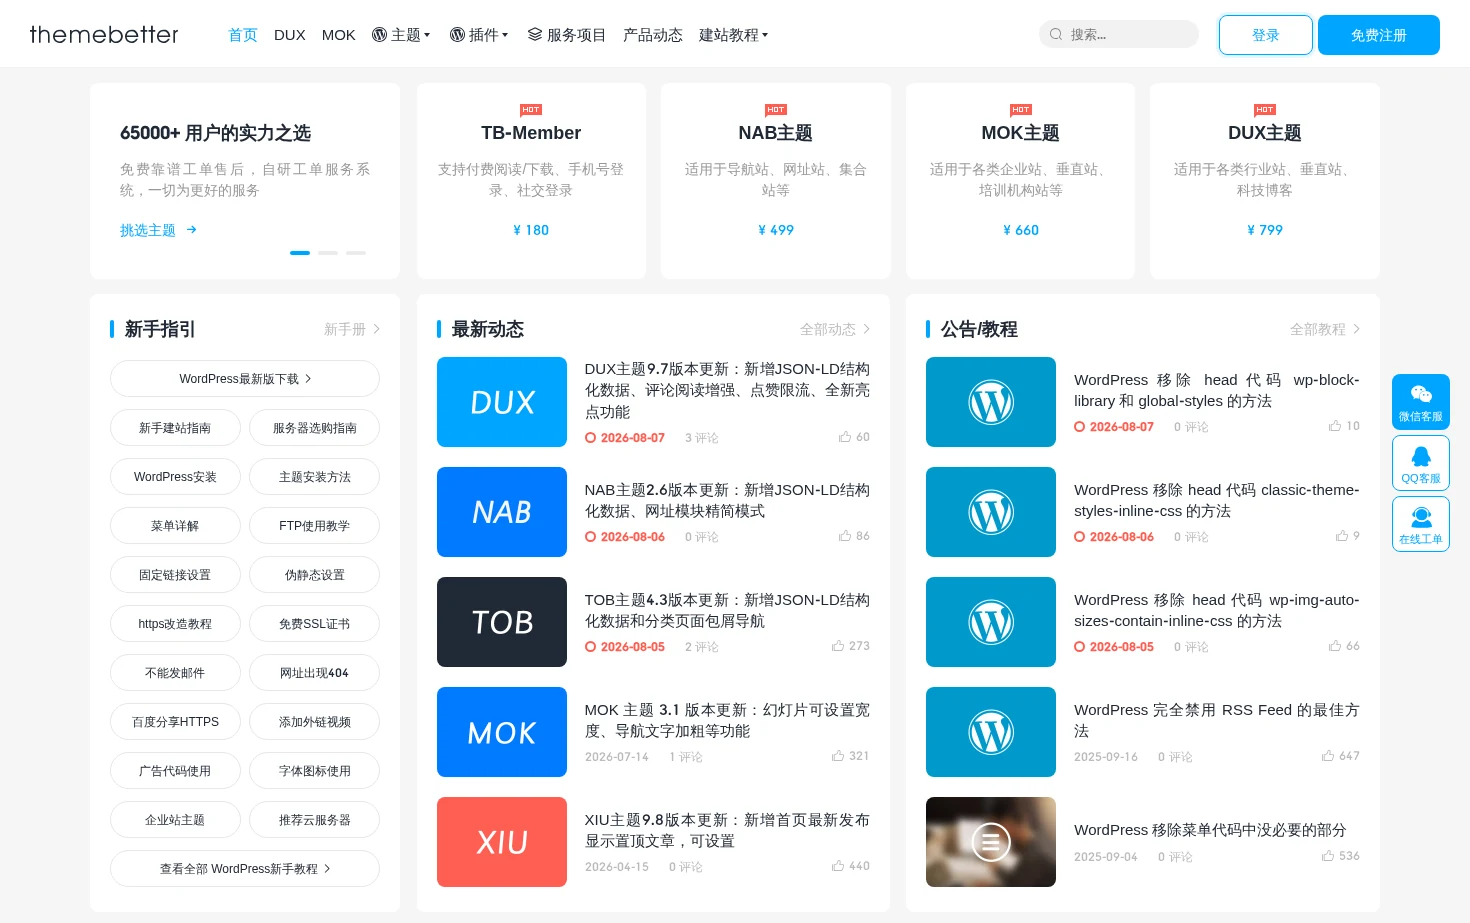This screenshot has width=1470, height=923.
Task: Open the DUX nav item
Action: point(290,35)
